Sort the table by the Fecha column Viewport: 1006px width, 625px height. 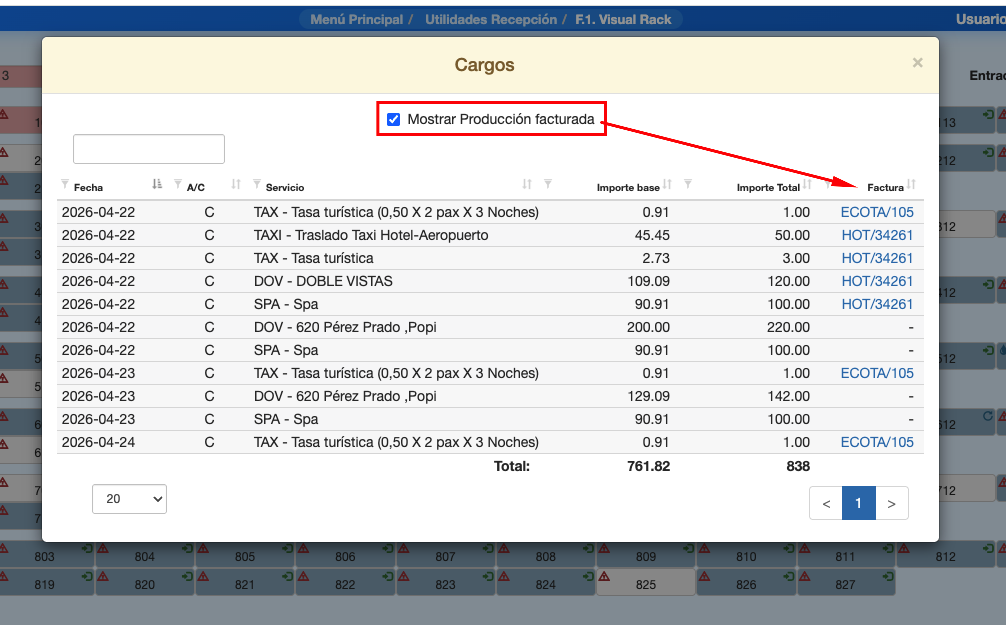tap(156, 185)
